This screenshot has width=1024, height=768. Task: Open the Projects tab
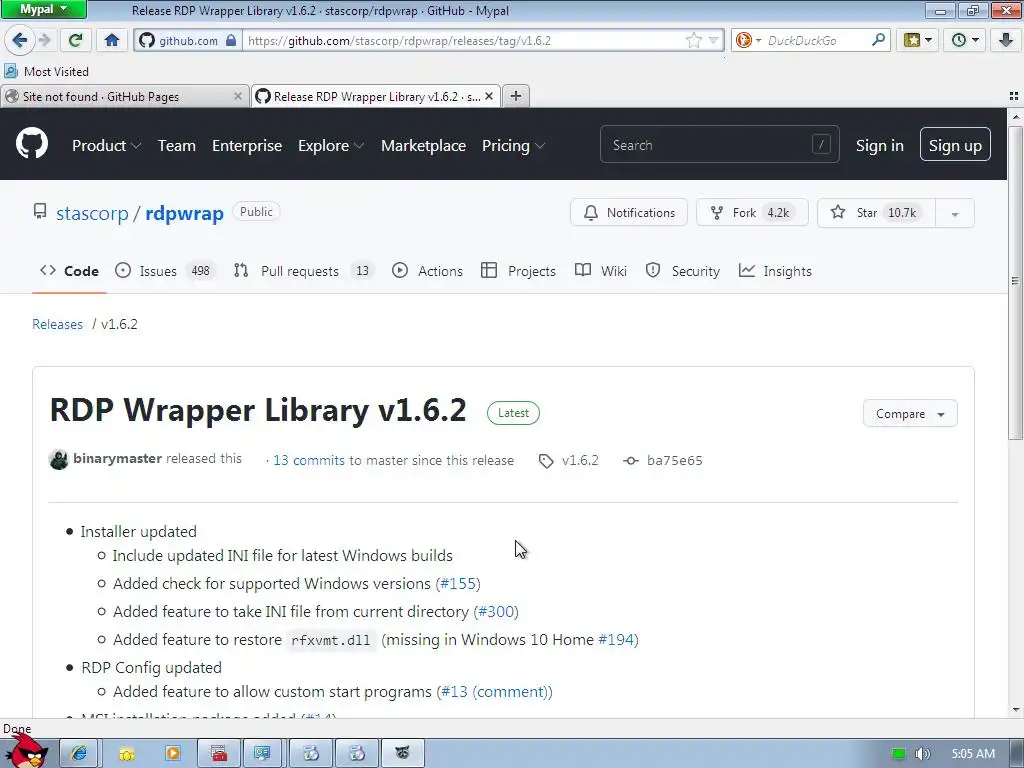tap(519, 271)
